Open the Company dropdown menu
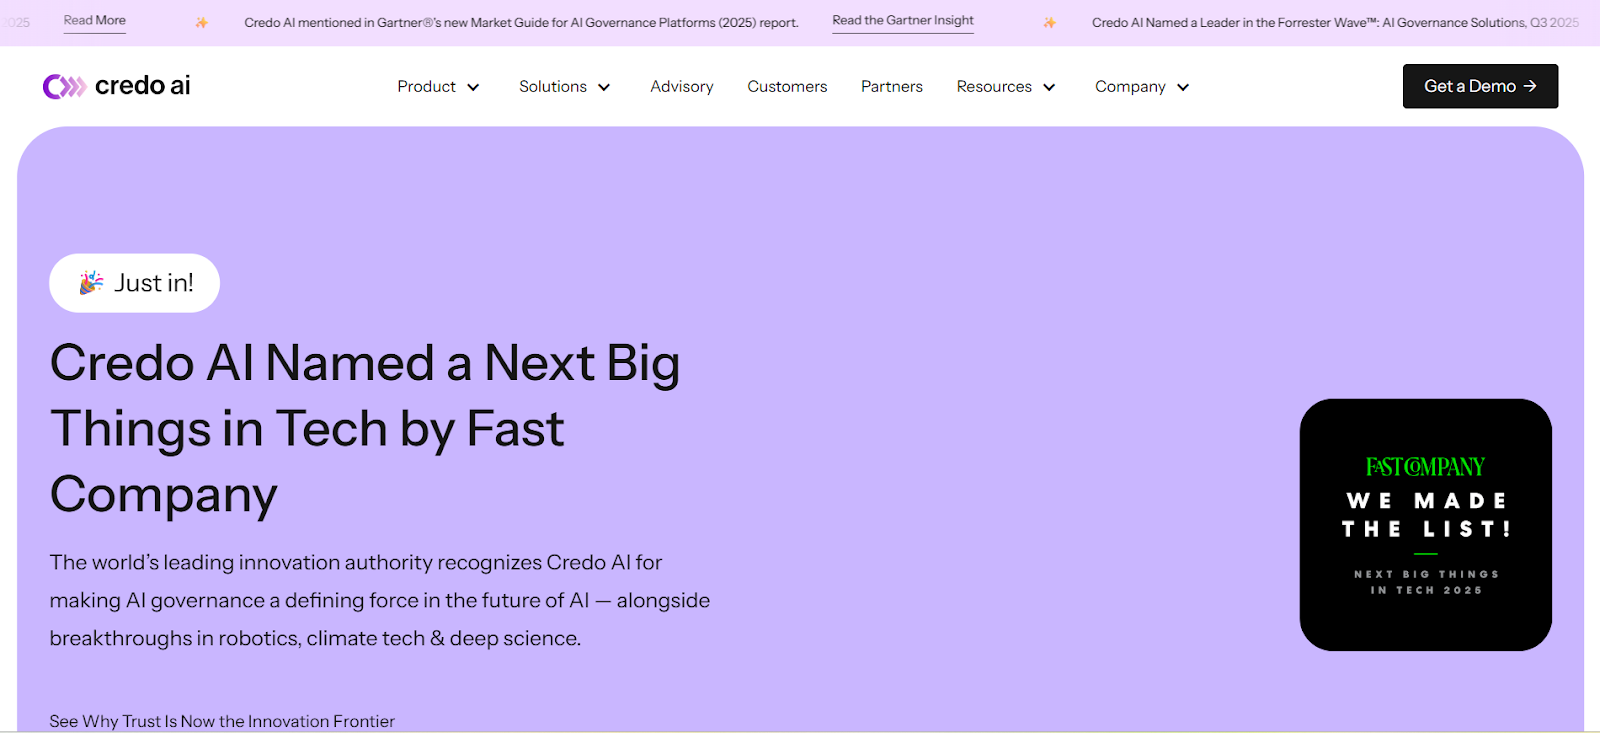1600x733 pixels. (1142, 87)
